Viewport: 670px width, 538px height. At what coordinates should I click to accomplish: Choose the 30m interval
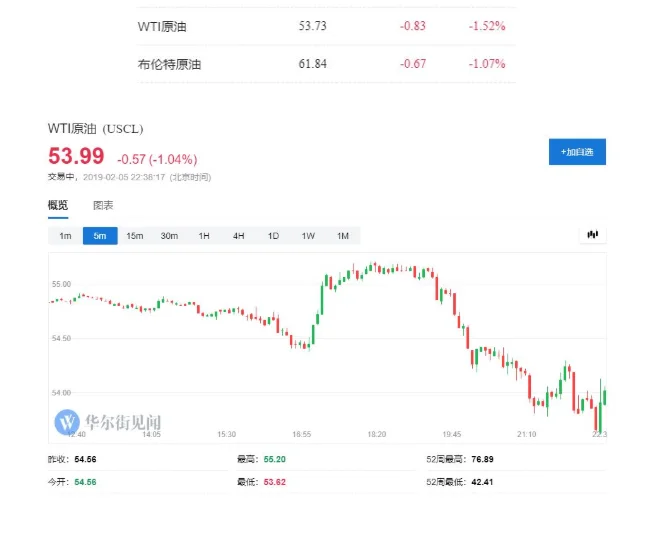169,236
